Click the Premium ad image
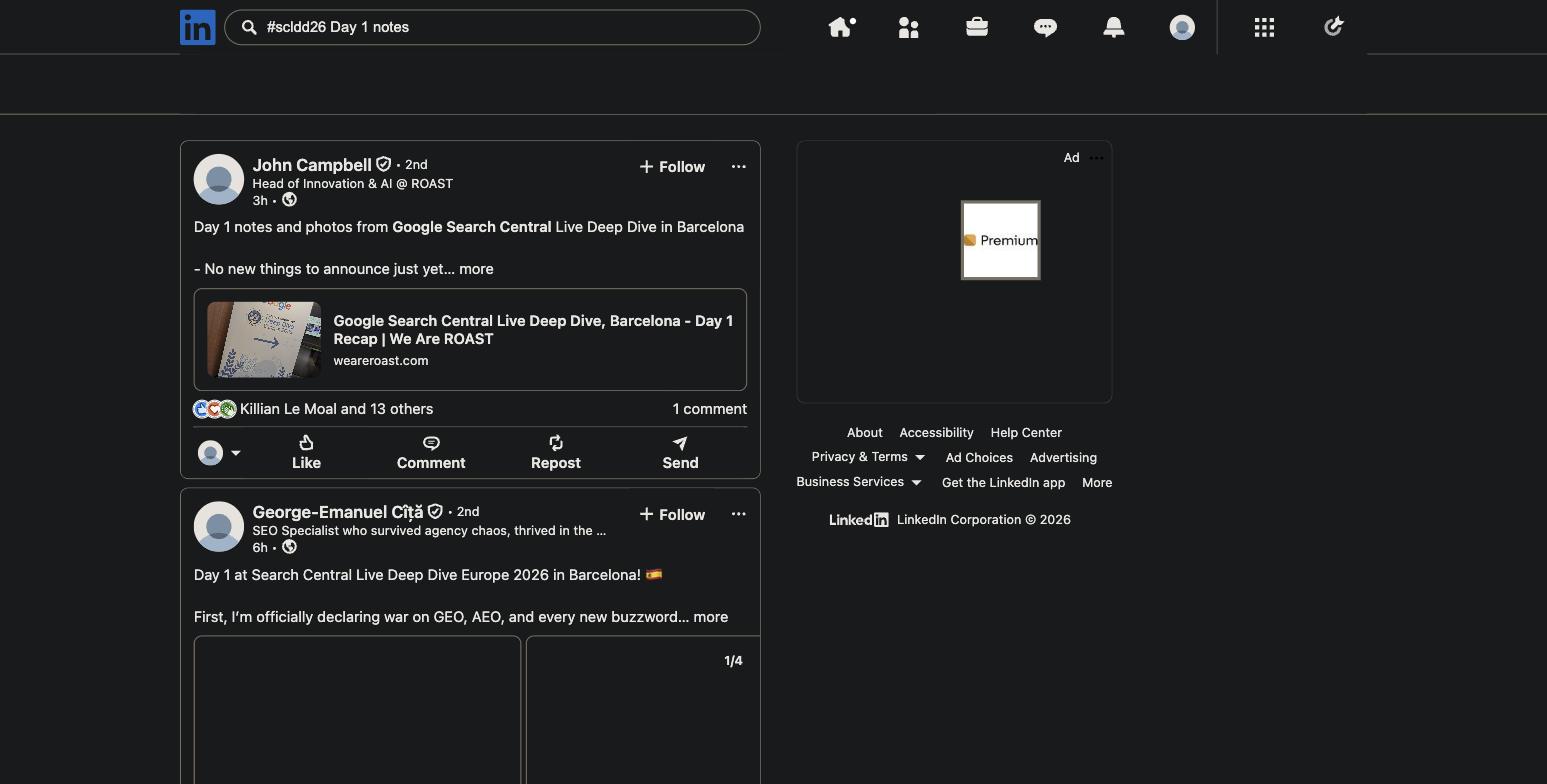 [1000, 240]
